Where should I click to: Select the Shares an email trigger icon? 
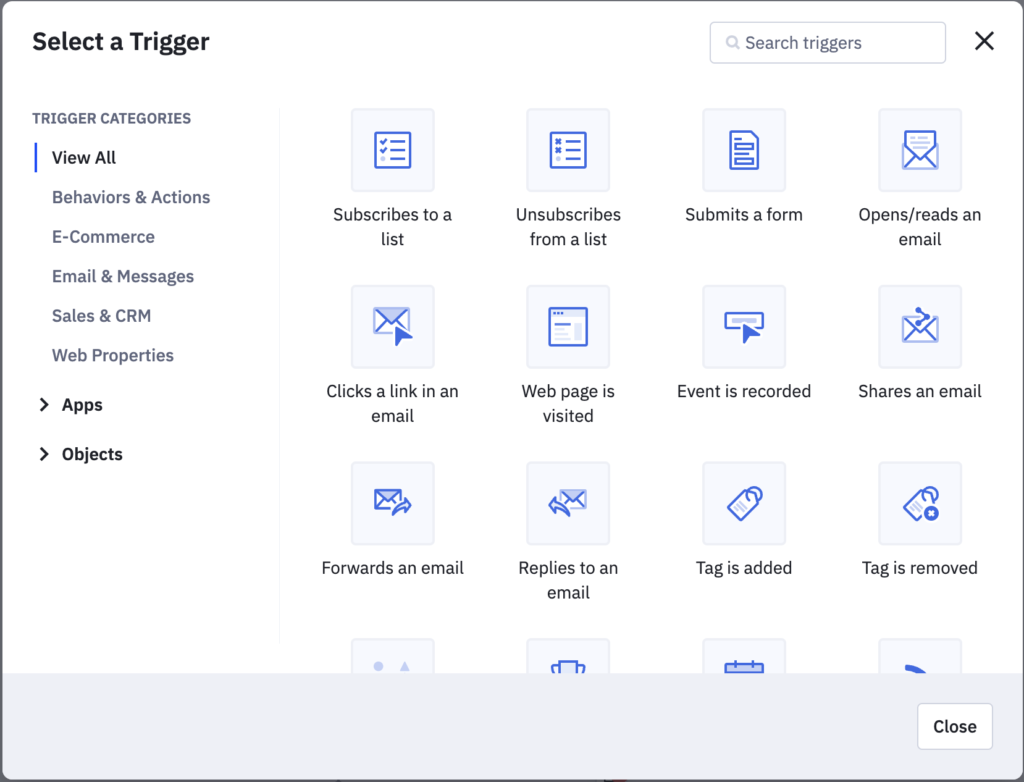pos(920,327)
